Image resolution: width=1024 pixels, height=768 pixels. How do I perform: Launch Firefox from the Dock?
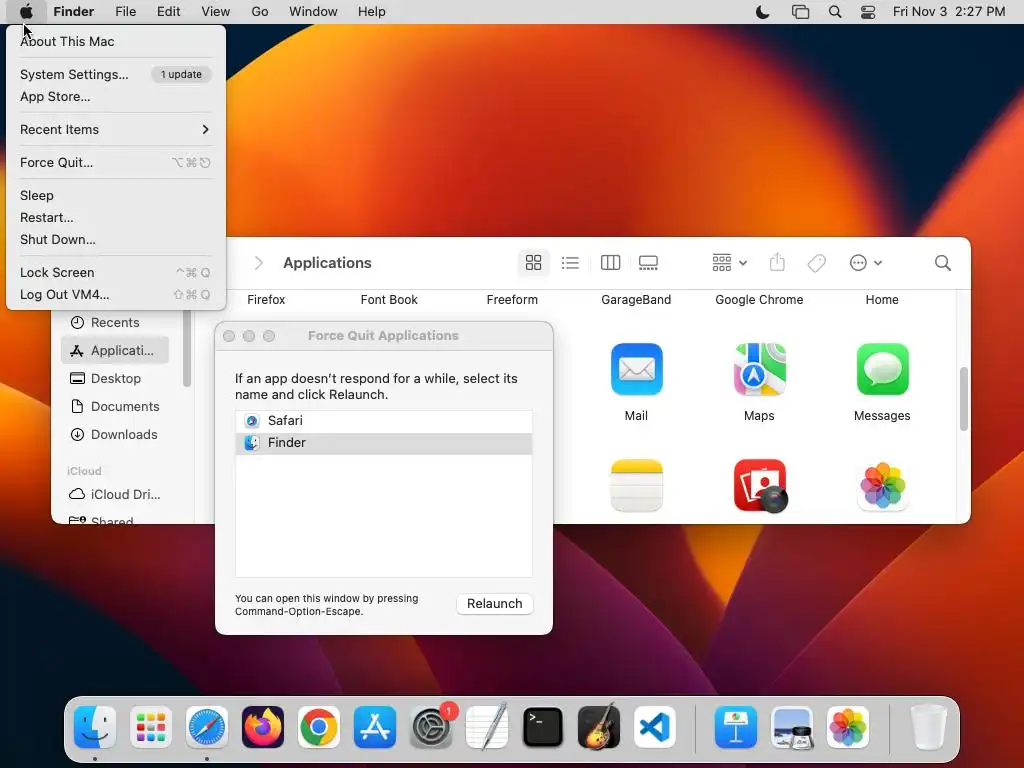[x=263, y=727]
